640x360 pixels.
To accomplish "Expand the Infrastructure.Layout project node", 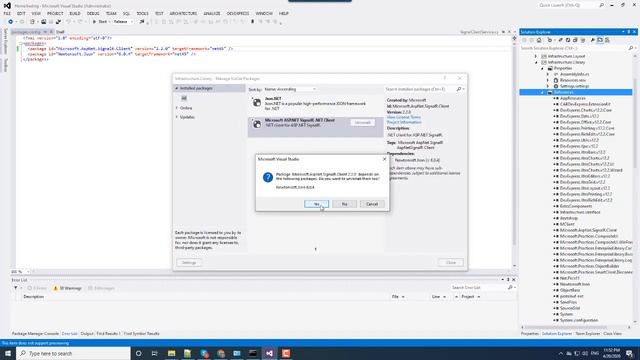I will click(536, 56).
